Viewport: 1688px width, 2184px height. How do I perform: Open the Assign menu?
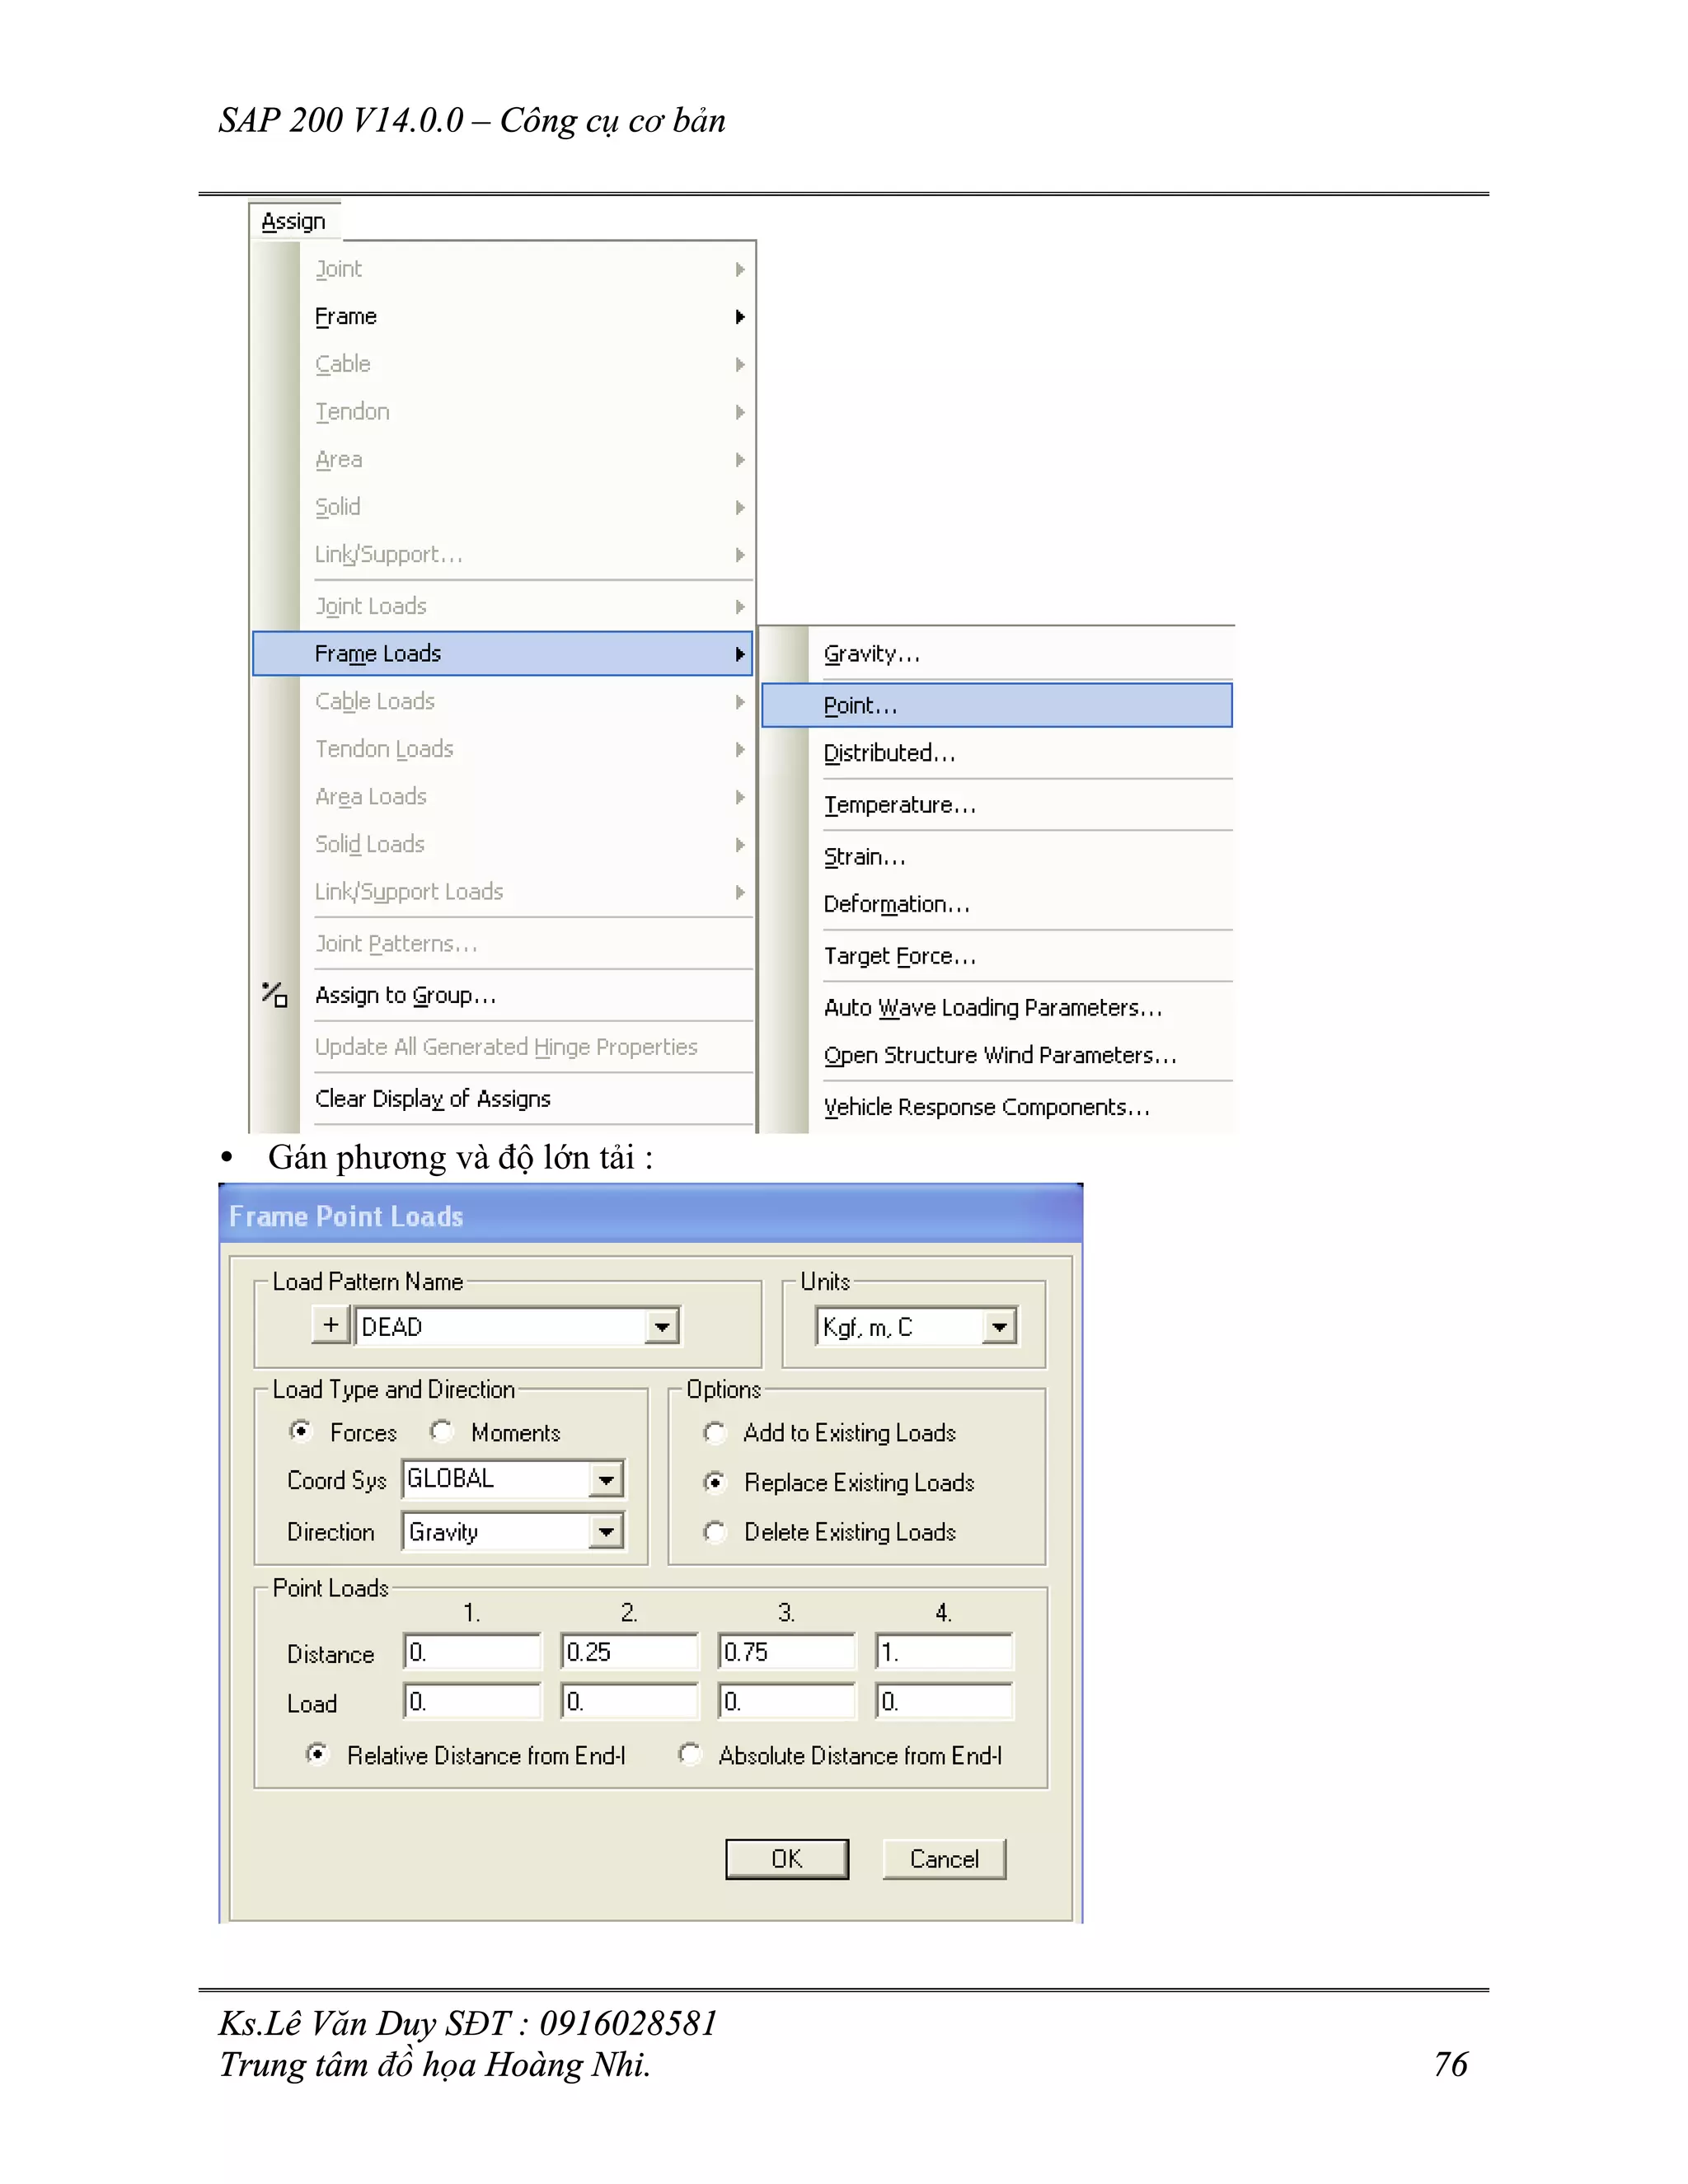pyautogui.click(x=293, y=221)
